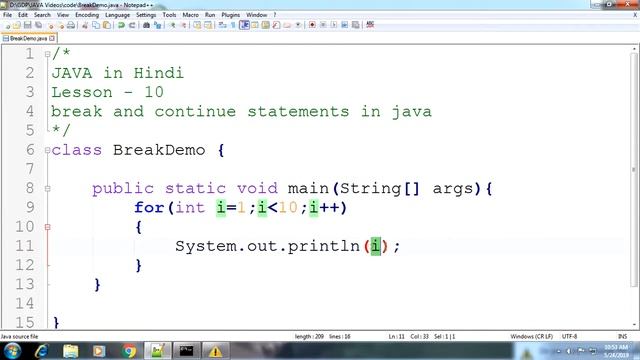Click the Stop Recording macro icon
Viewport: 640px width, 360px height.
point(323,25)
